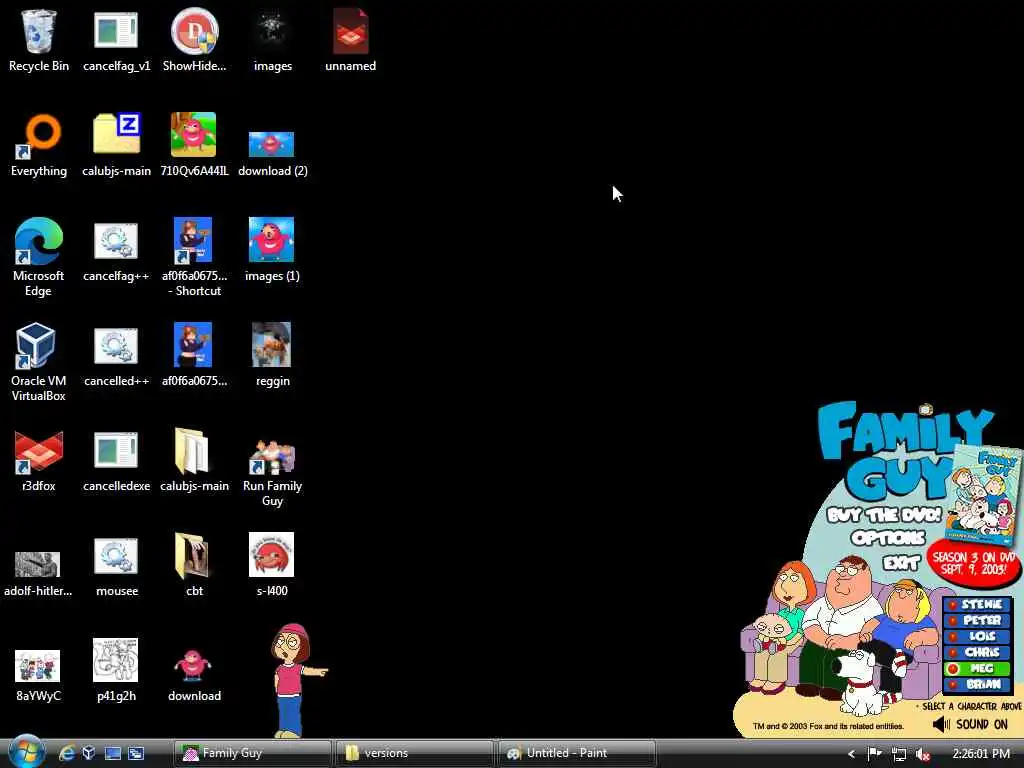1024x768 pixels.
Task: Select the download (2) image icon
Action: pos(272,154)
